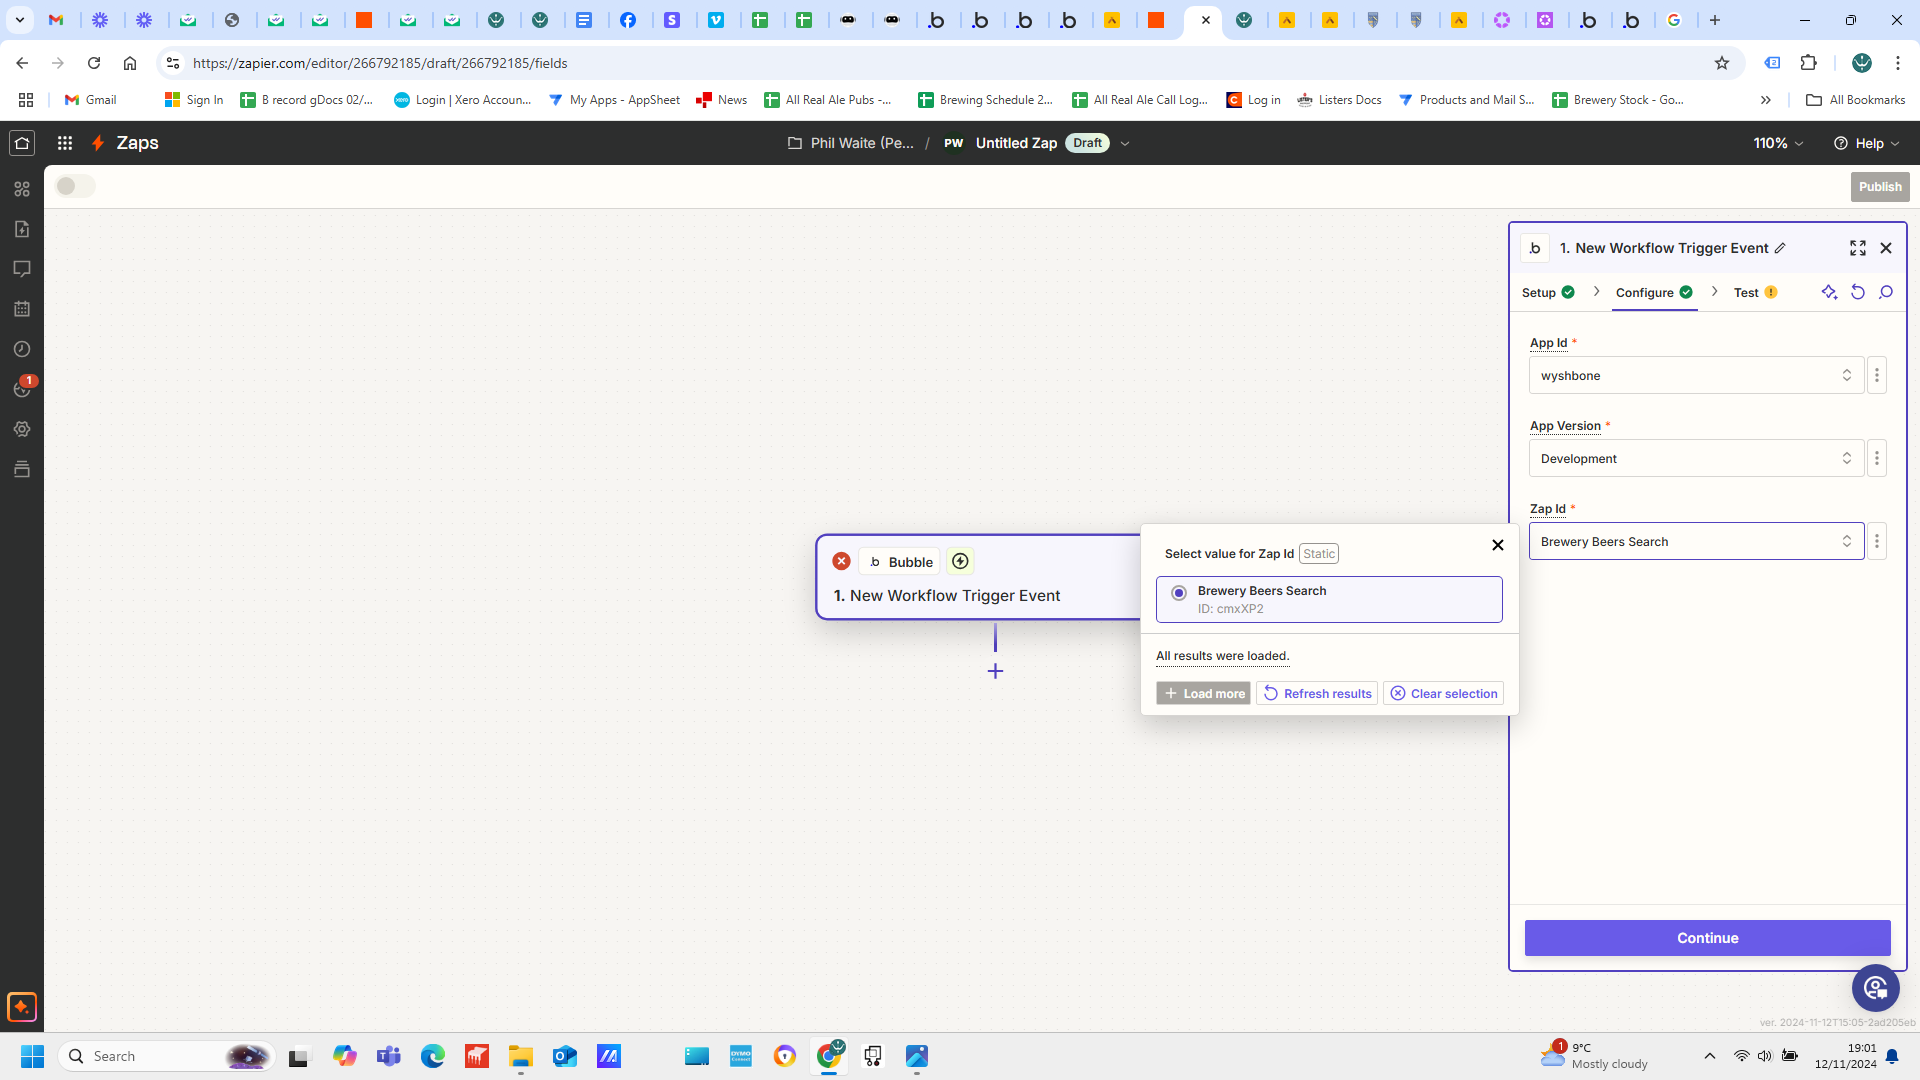Rename the step using the pencil edit icon
This screenshot has width=1920, height=1080.
pos(1782,247)
